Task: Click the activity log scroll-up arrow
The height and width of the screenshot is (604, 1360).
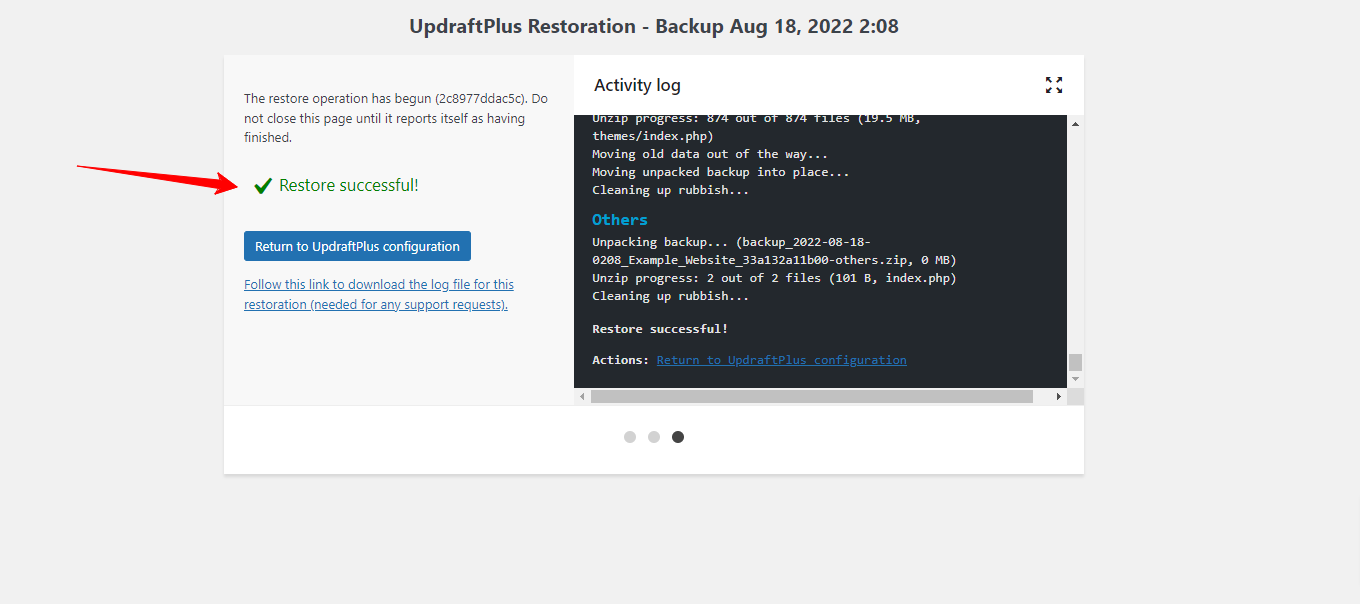Action: click(x=1075, y=124)
